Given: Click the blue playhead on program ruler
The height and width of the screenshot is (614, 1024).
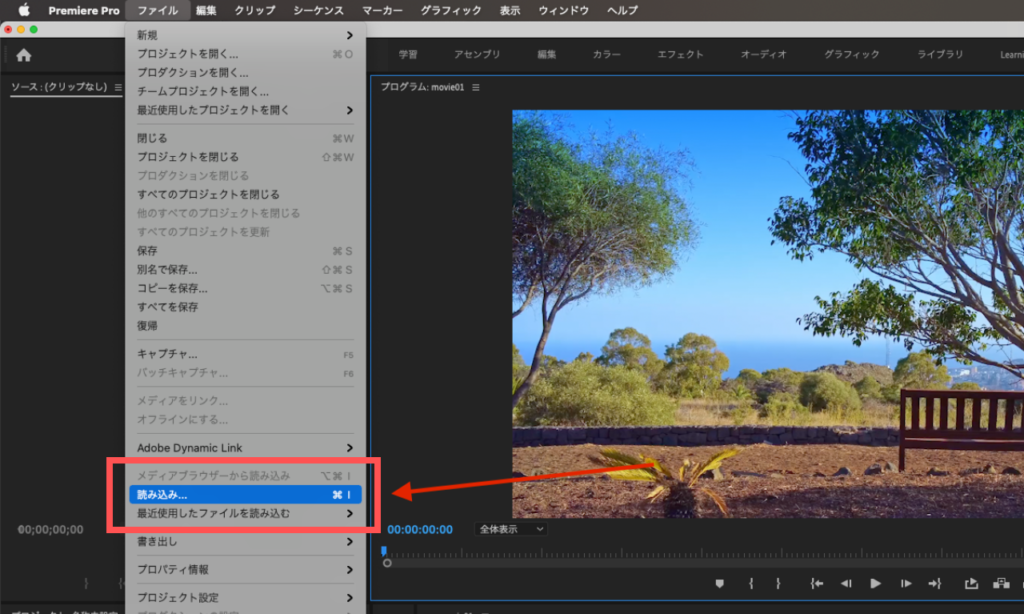Looking at the screenshot, I should 384,551.
